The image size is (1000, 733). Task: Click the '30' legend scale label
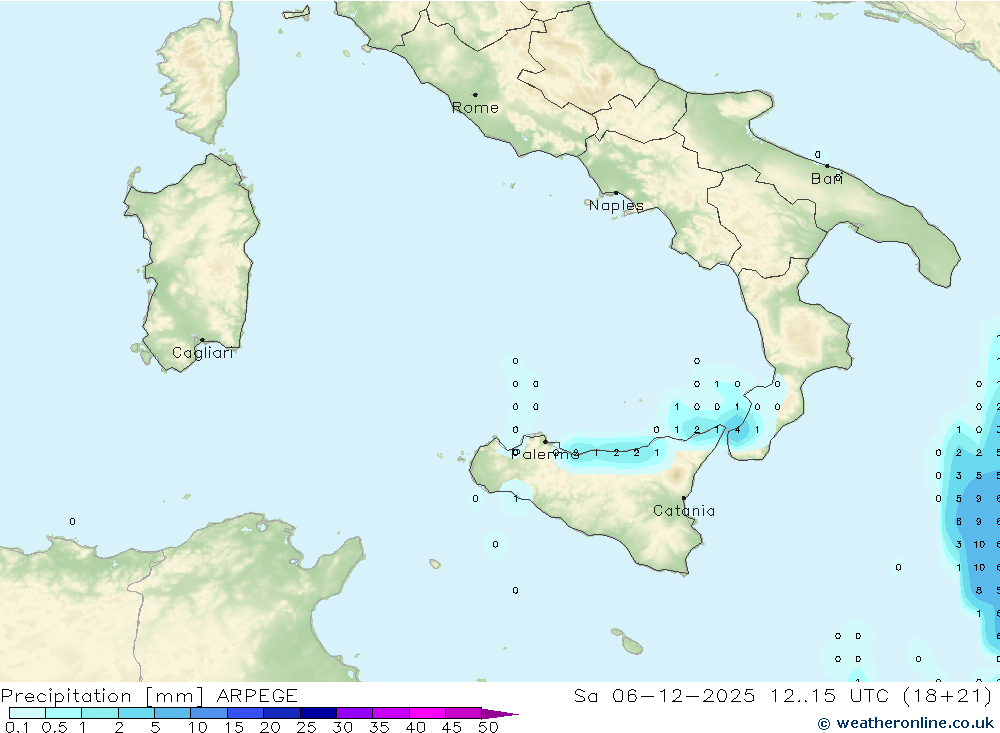click(343, 727)
